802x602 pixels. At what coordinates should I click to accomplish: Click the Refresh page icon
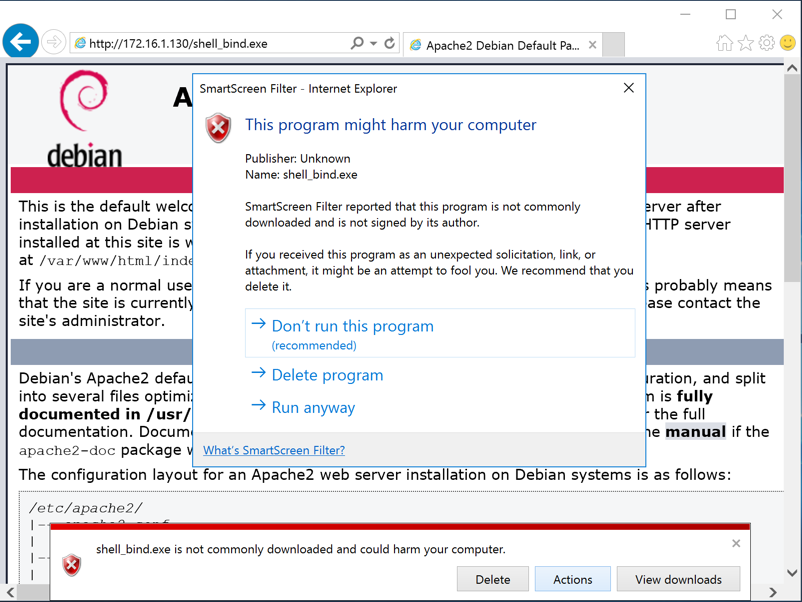point(390,43)
